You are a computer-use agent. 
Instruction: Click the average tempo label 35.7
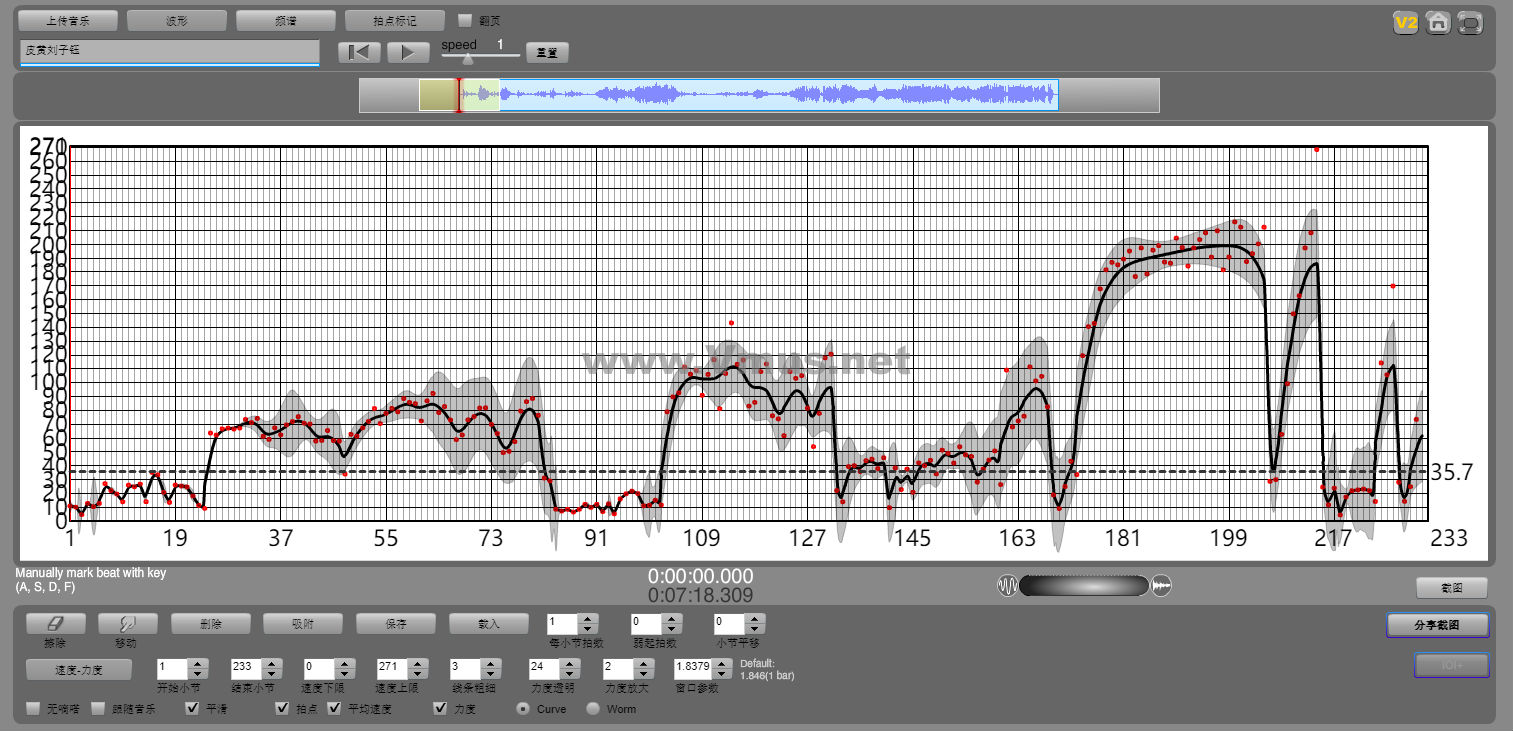[x=1451, y=472]
